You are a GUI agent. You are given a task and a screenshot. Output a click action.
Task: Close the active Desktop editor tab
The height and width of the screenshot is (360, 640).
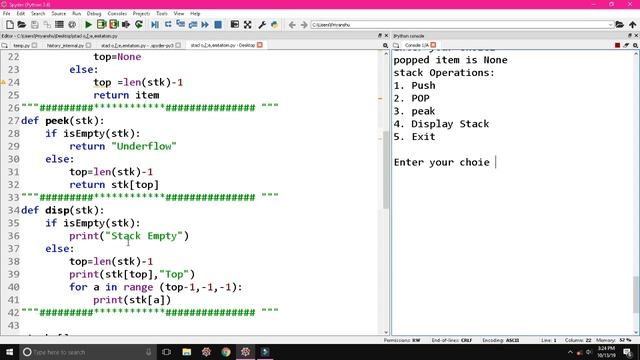tap(260, 45)
